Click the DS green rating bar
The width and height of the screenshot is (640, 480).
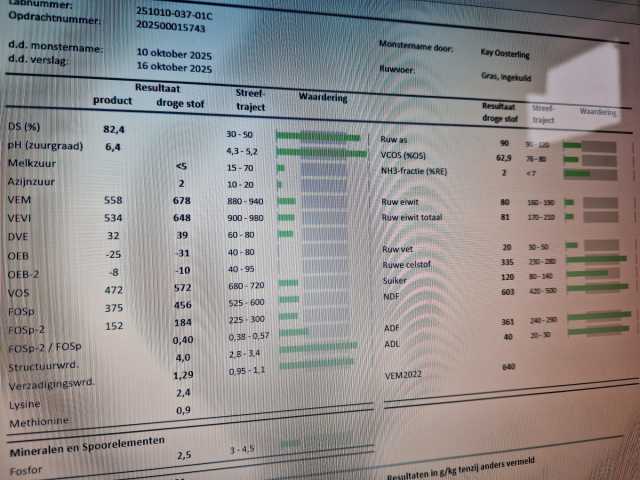click(x=318, y=137)
